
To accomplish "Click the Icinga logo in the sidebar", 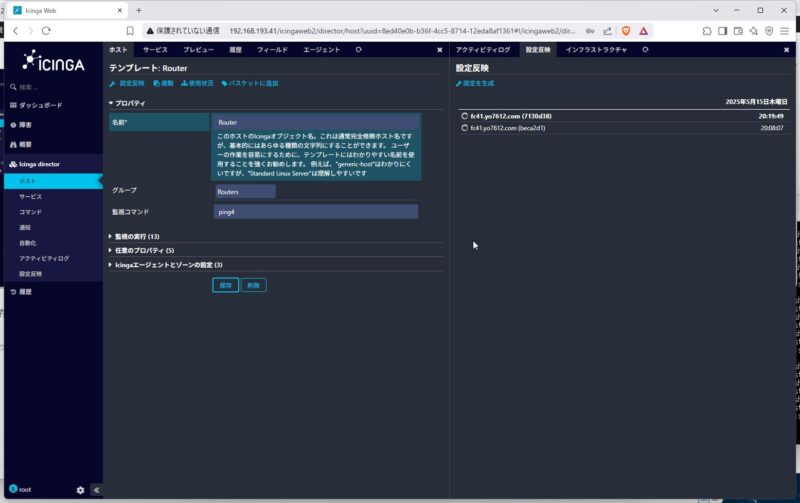I will (53, 61).
